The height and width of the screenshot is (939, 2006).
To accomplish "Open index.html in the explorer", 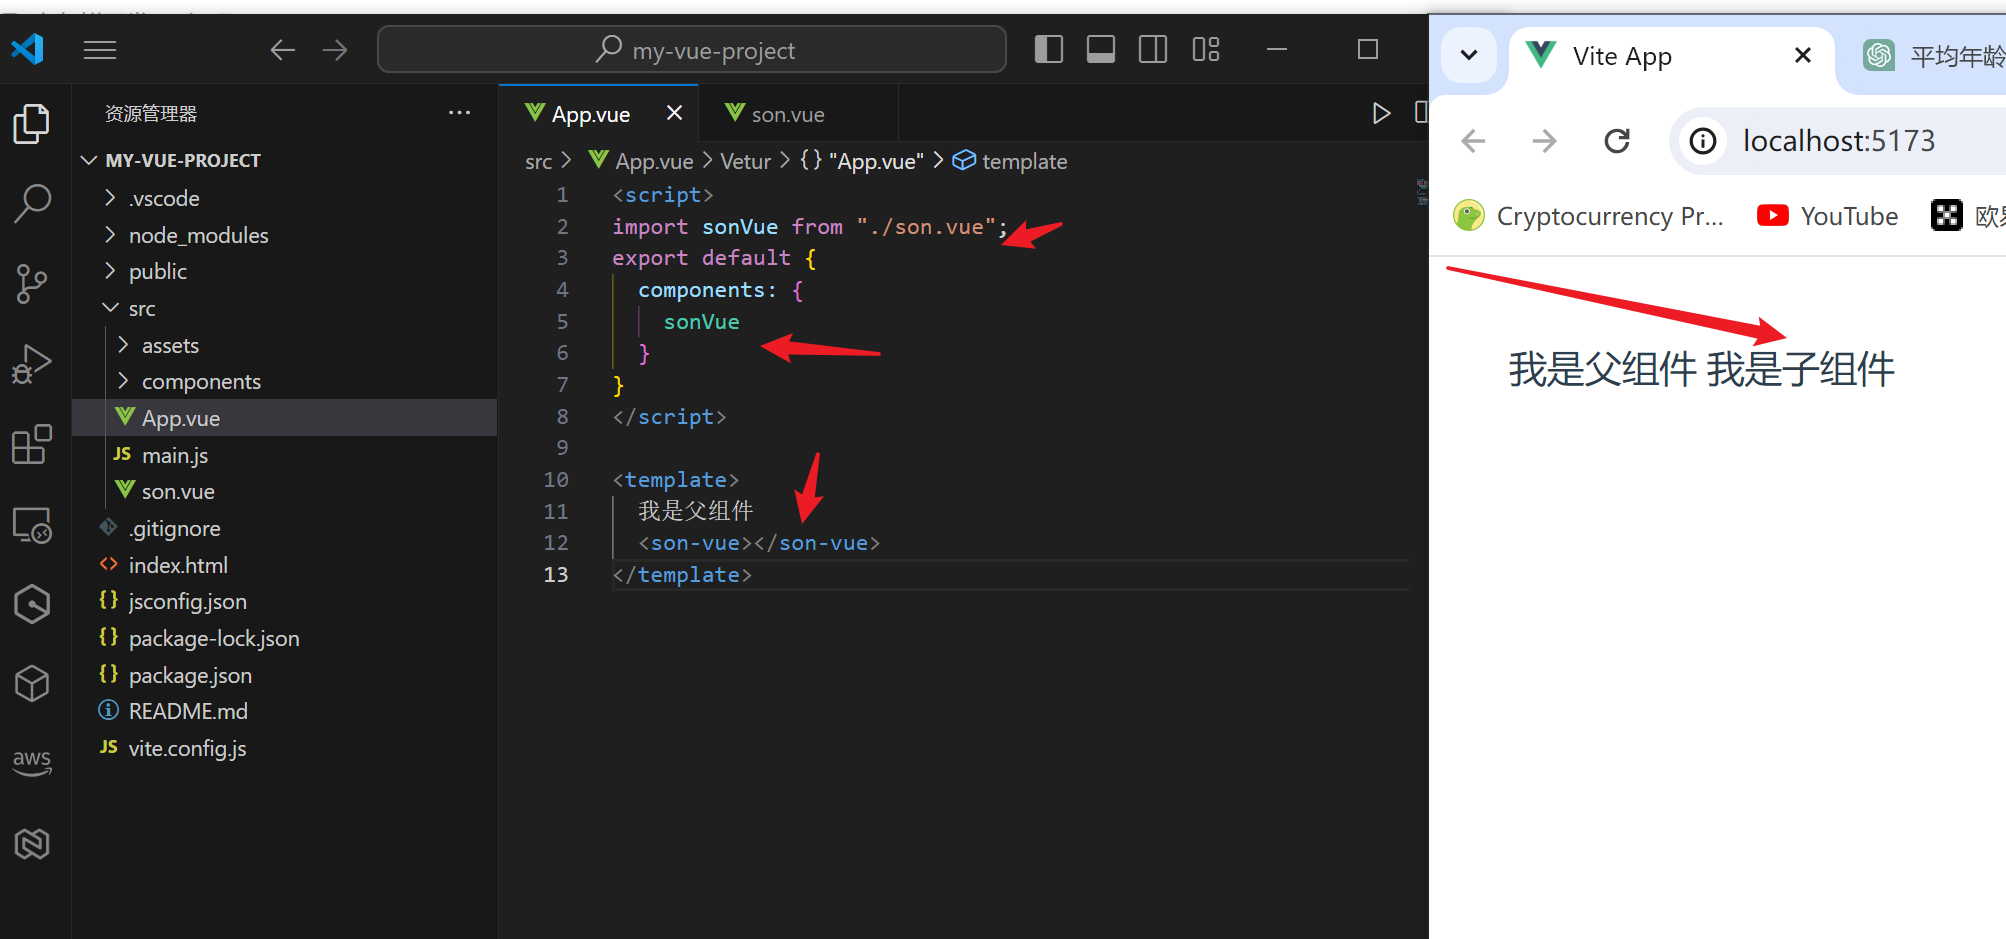I will click(x=284, y=565).
